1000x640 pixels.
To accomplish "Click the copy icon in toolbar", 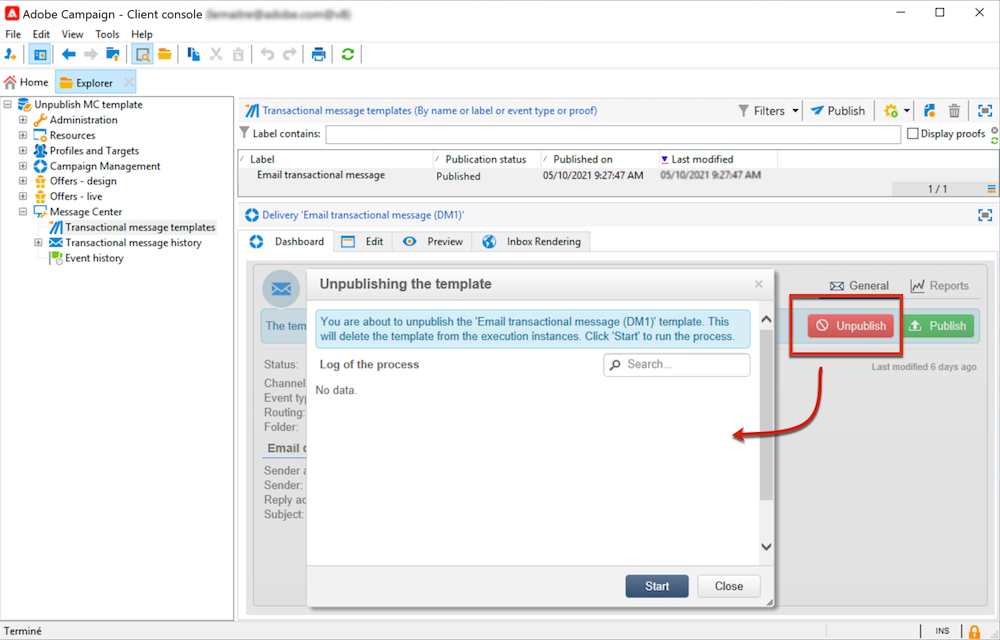I will coord(193,55).
